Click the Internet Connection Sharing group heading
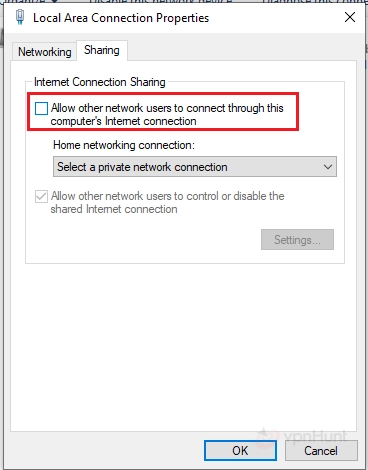Viewport: 368px width, 470px height. point(100,82)
